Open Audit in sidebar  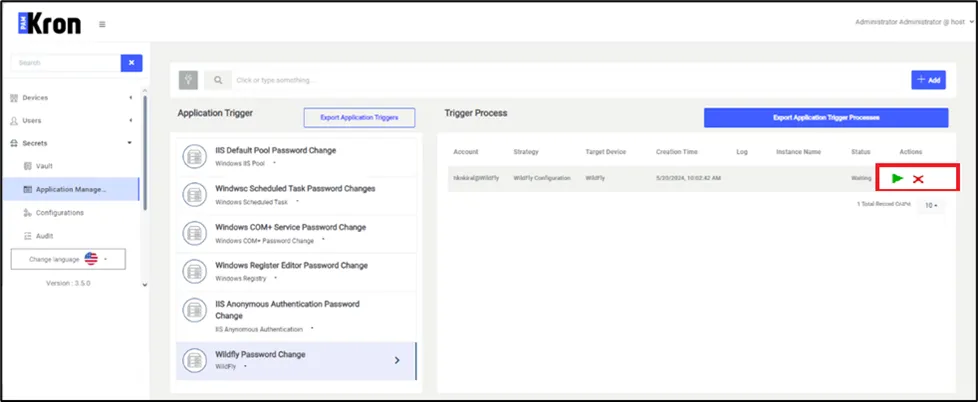pos(44,236)
